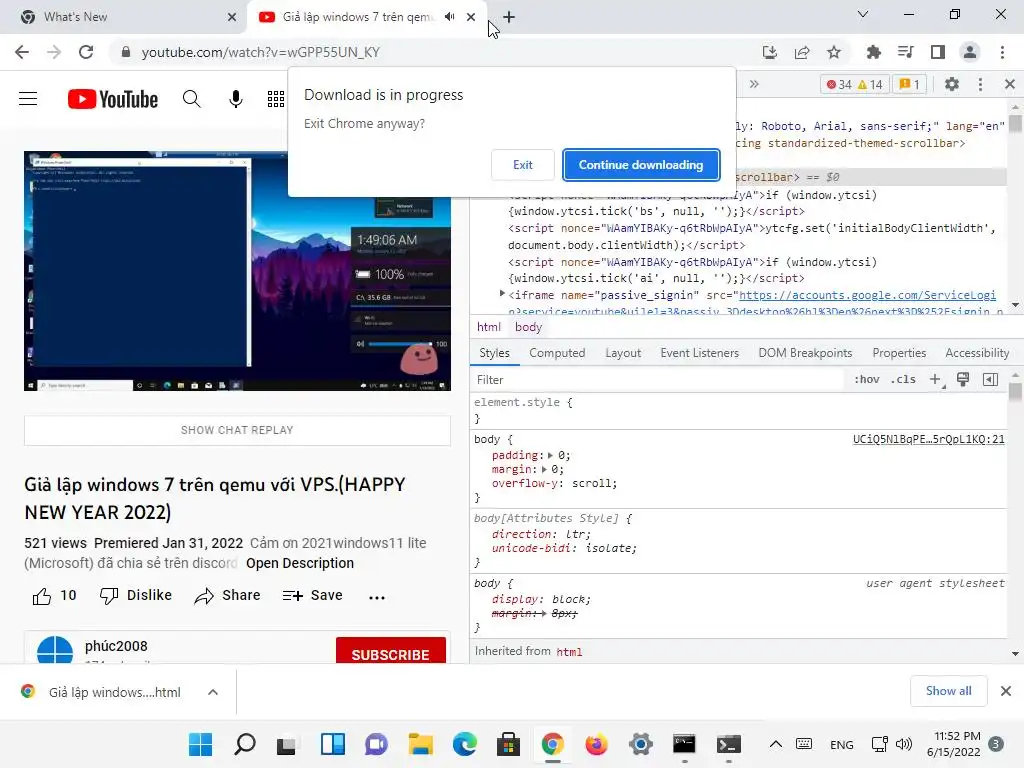This screenshot has width=1024, height=768.
Task: Toggle the :hov element state button
Action: (x=867, y=379)
